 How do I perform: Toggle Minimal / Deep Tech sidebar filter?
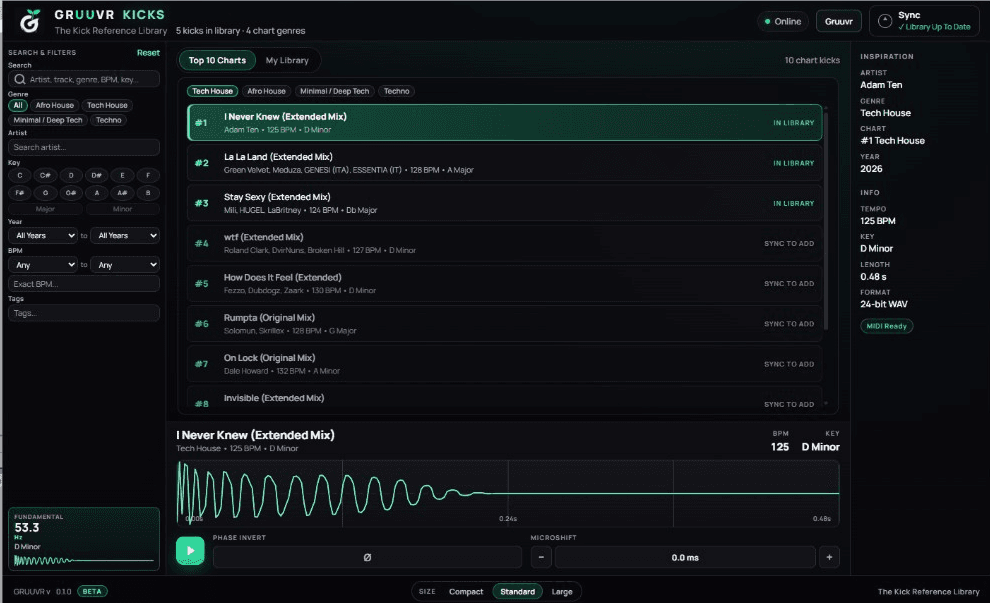(48, 120)
